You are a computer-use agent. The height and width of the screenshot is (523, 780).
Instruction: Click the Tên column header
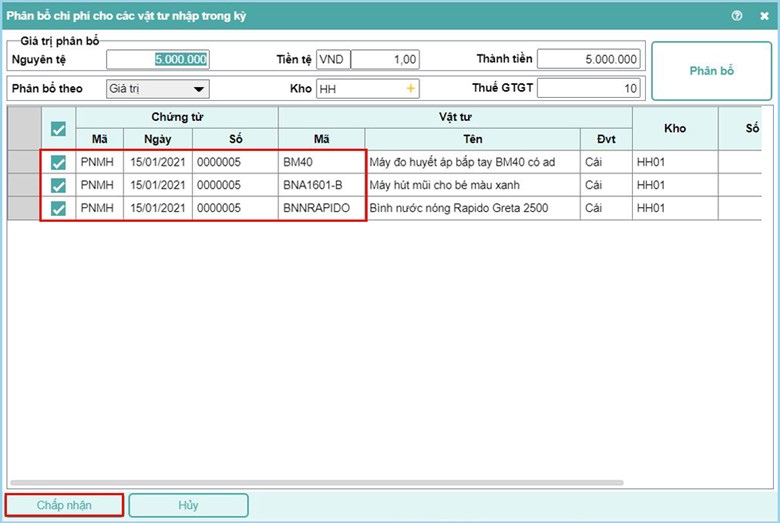pyautogui.click(x=473, y=139)
